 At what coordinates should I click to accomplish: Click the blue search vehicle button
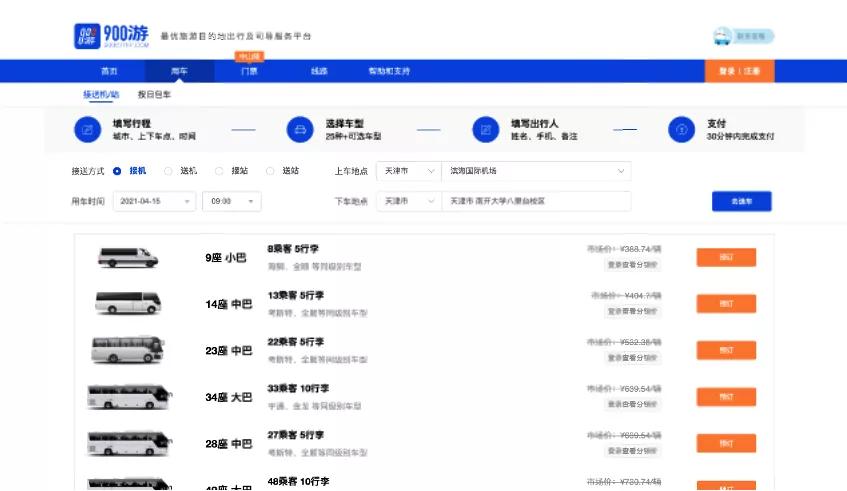742,201
